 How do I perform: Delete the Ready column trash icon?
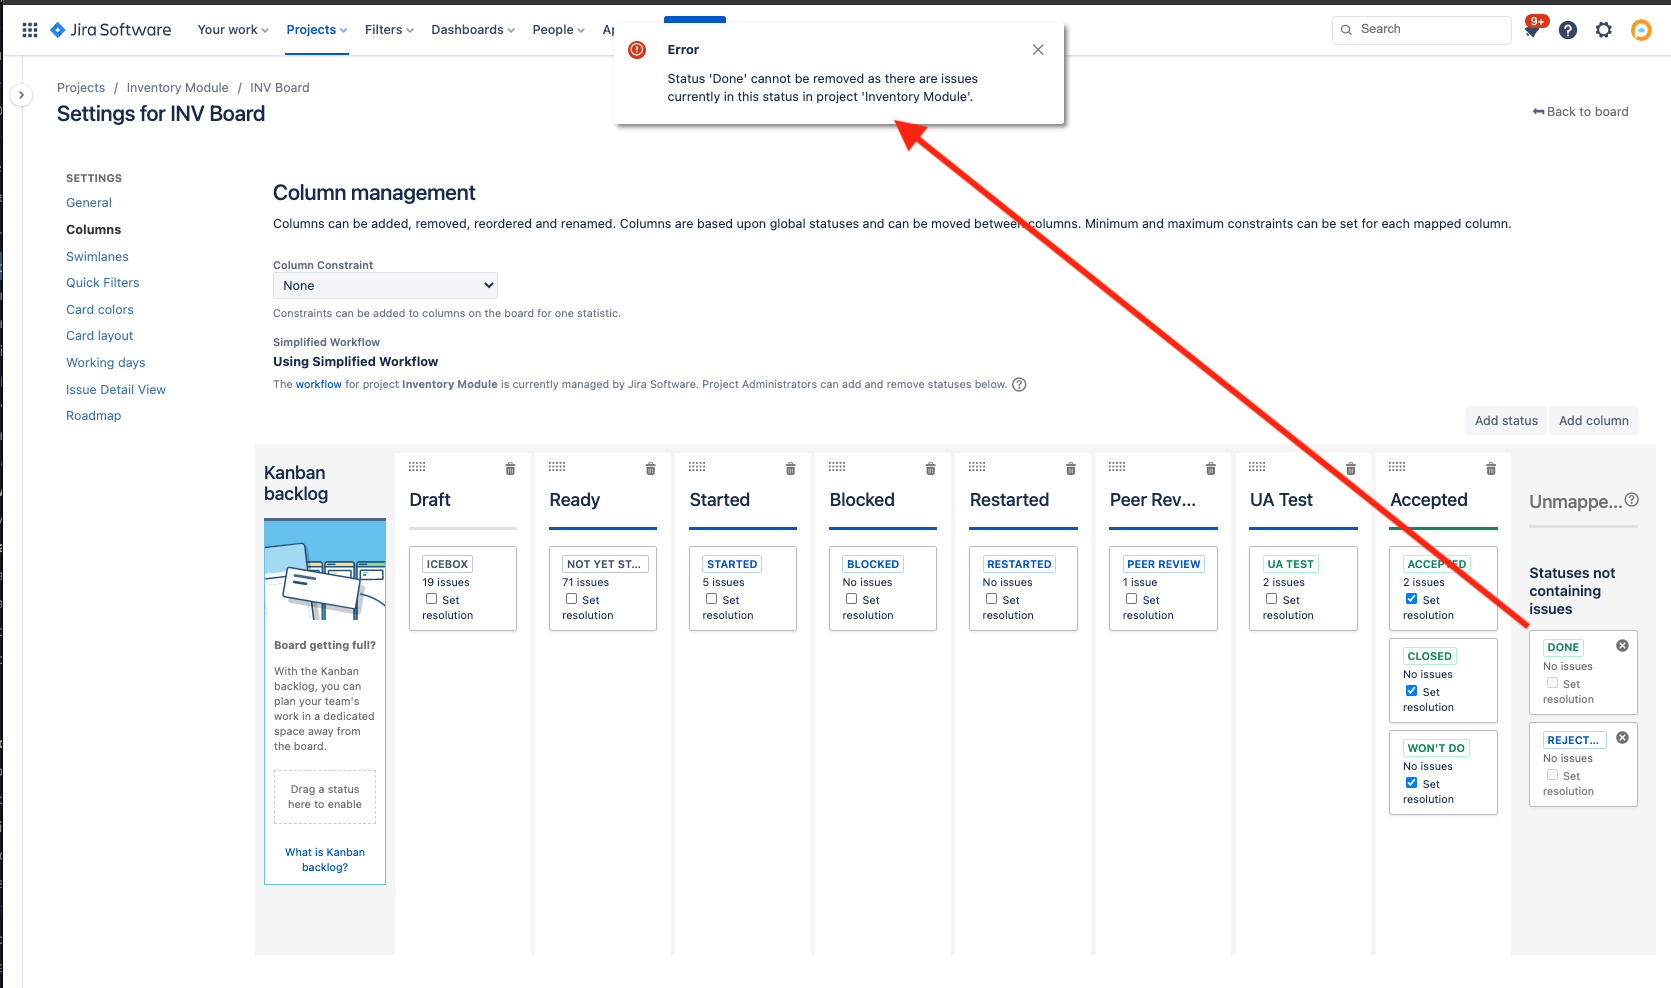(650, 468)
